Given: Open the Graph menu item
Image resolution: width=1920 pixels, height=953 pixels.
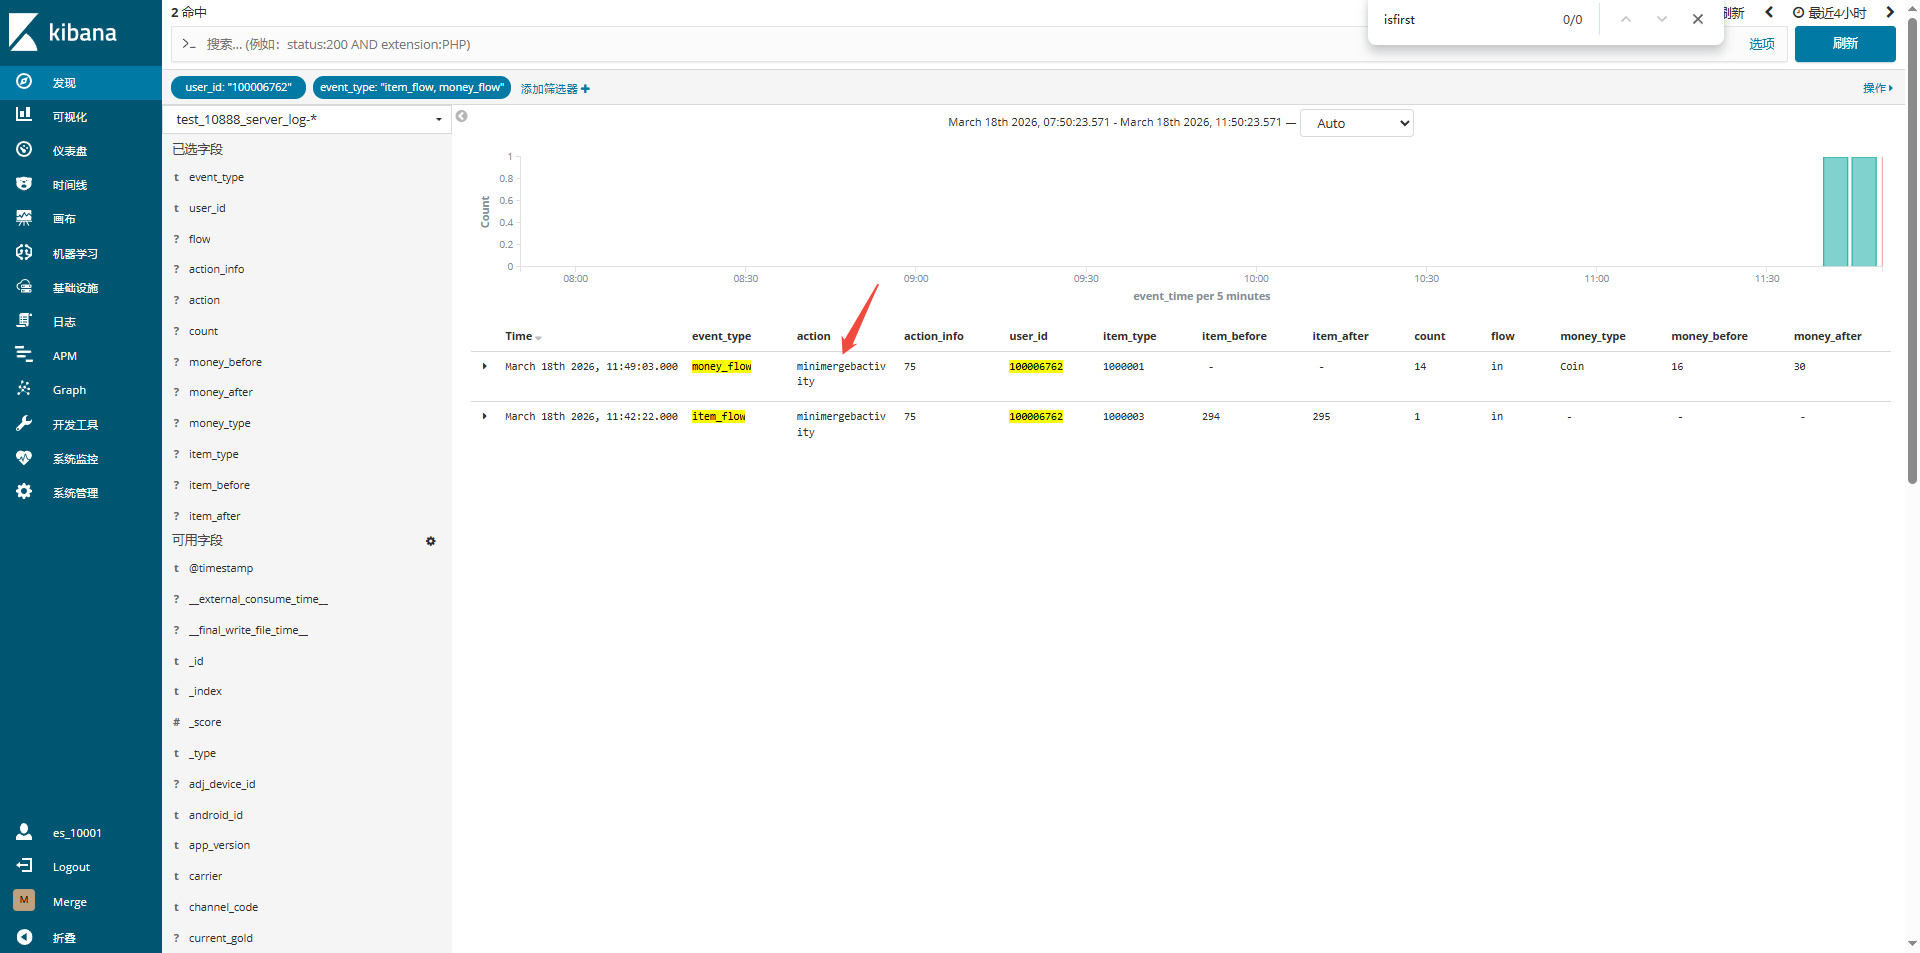Looking at the screenshot, I should [69, 390].
